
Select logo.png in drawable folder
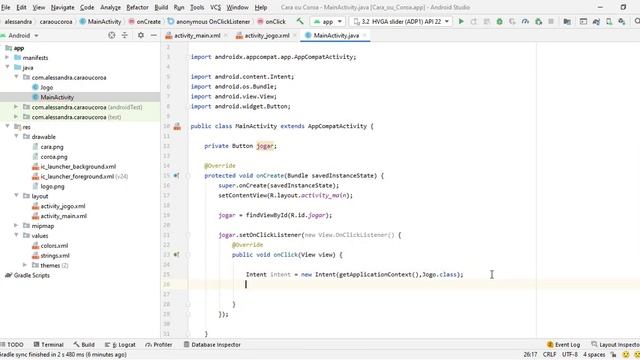coord(52,186)
